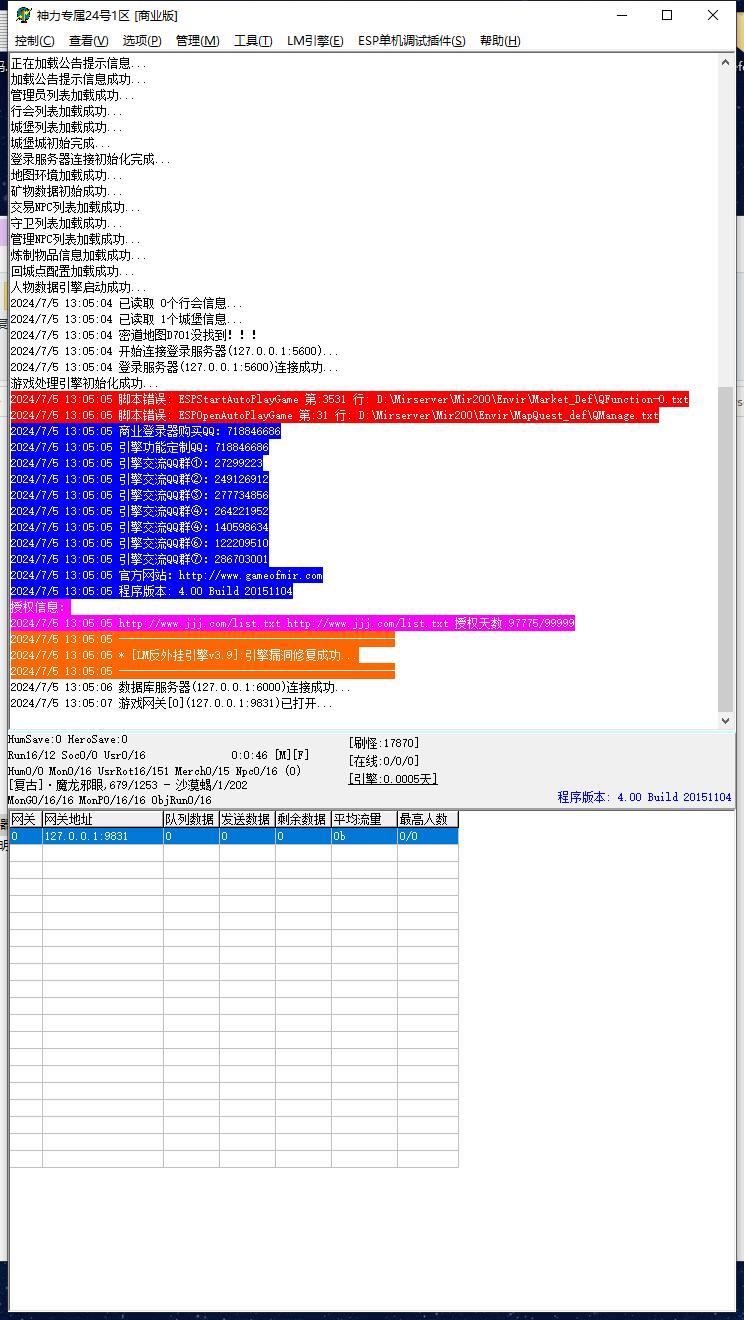Click the 引擎交流QQ群① 27299223 line
Image resolution: width=744 pixels, height=1320 pixels.
(136, 463)
